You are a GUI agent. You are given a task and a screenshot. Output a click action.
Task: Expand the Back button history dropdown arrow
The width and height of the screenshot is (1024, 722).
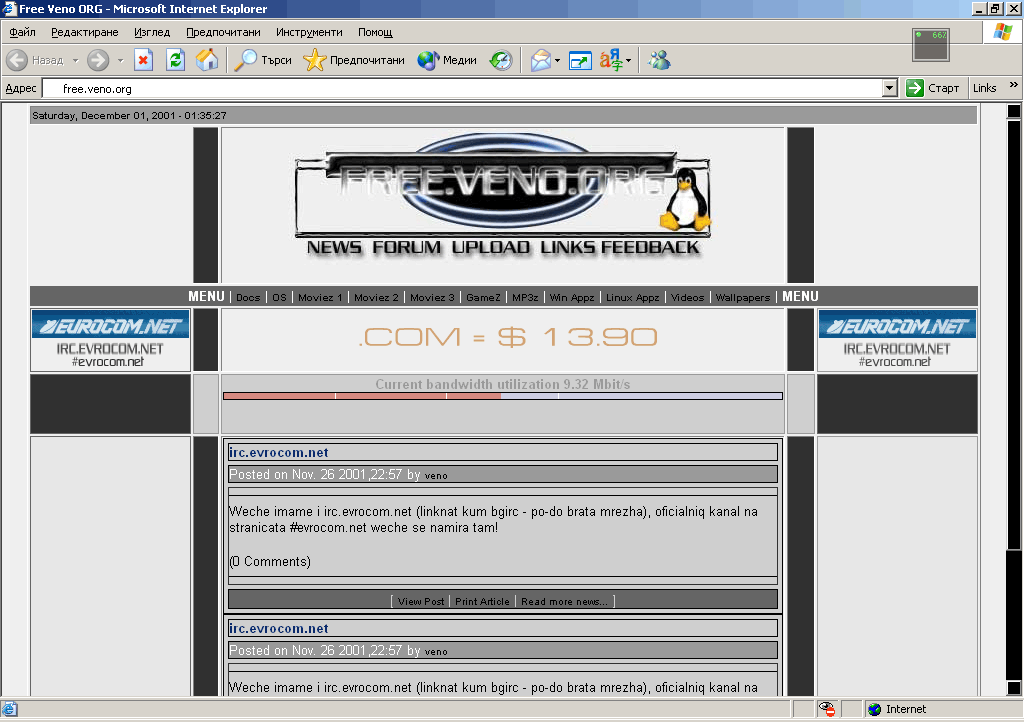pos(75,60)
